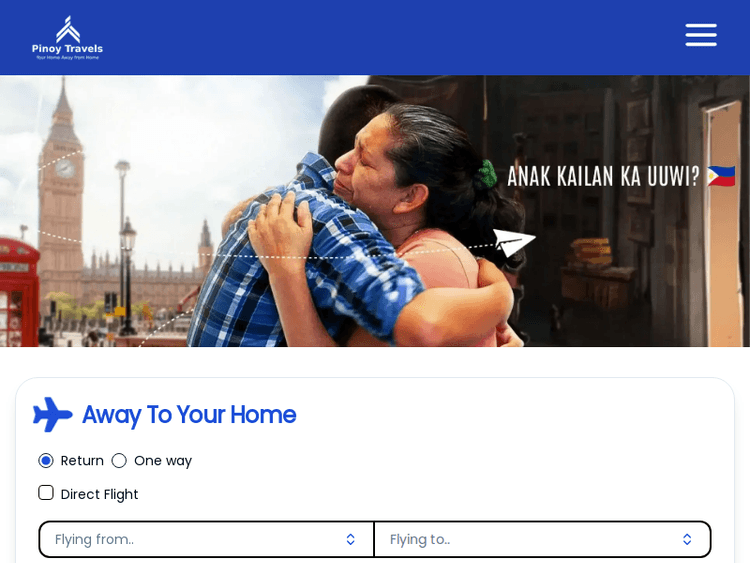Click the white paper plane icon
This screenshot has height=563, width=750.
(x=514, y=243)
